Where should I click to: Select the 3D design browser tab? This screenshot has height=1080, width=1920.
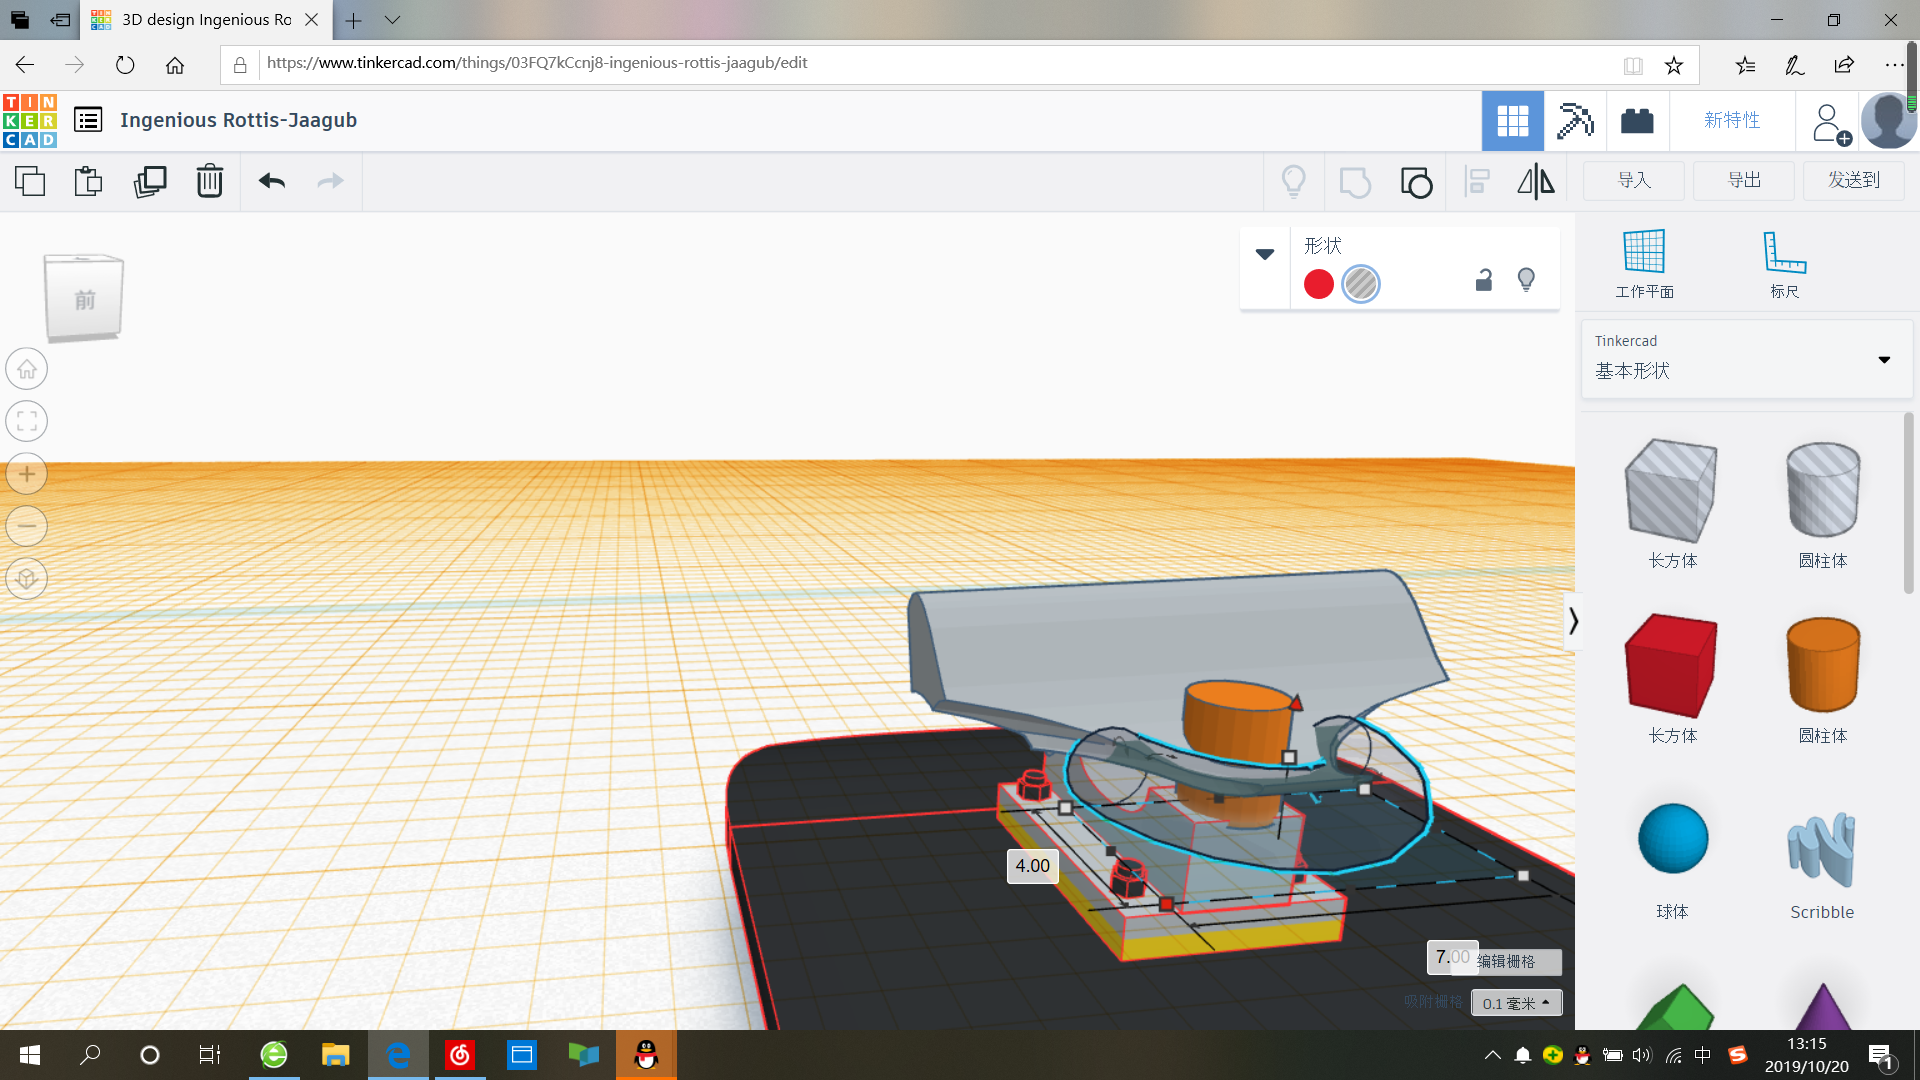click(x=205, y=20)
